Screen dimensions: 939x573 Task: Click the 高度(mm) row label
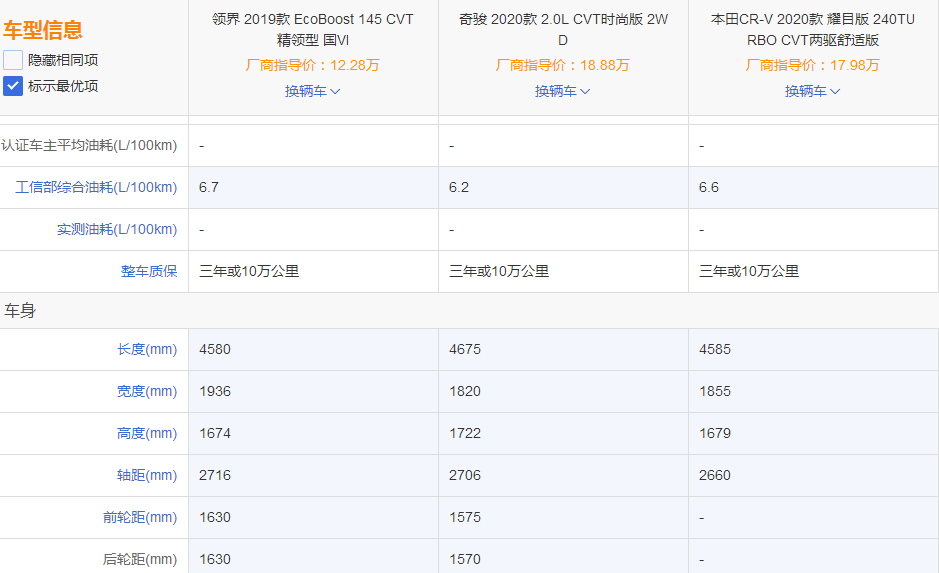click(147, 433)
